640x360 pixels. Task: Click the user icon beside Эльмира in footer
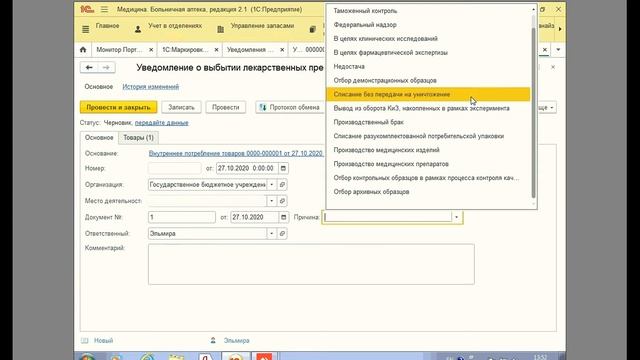coord(213,340)
